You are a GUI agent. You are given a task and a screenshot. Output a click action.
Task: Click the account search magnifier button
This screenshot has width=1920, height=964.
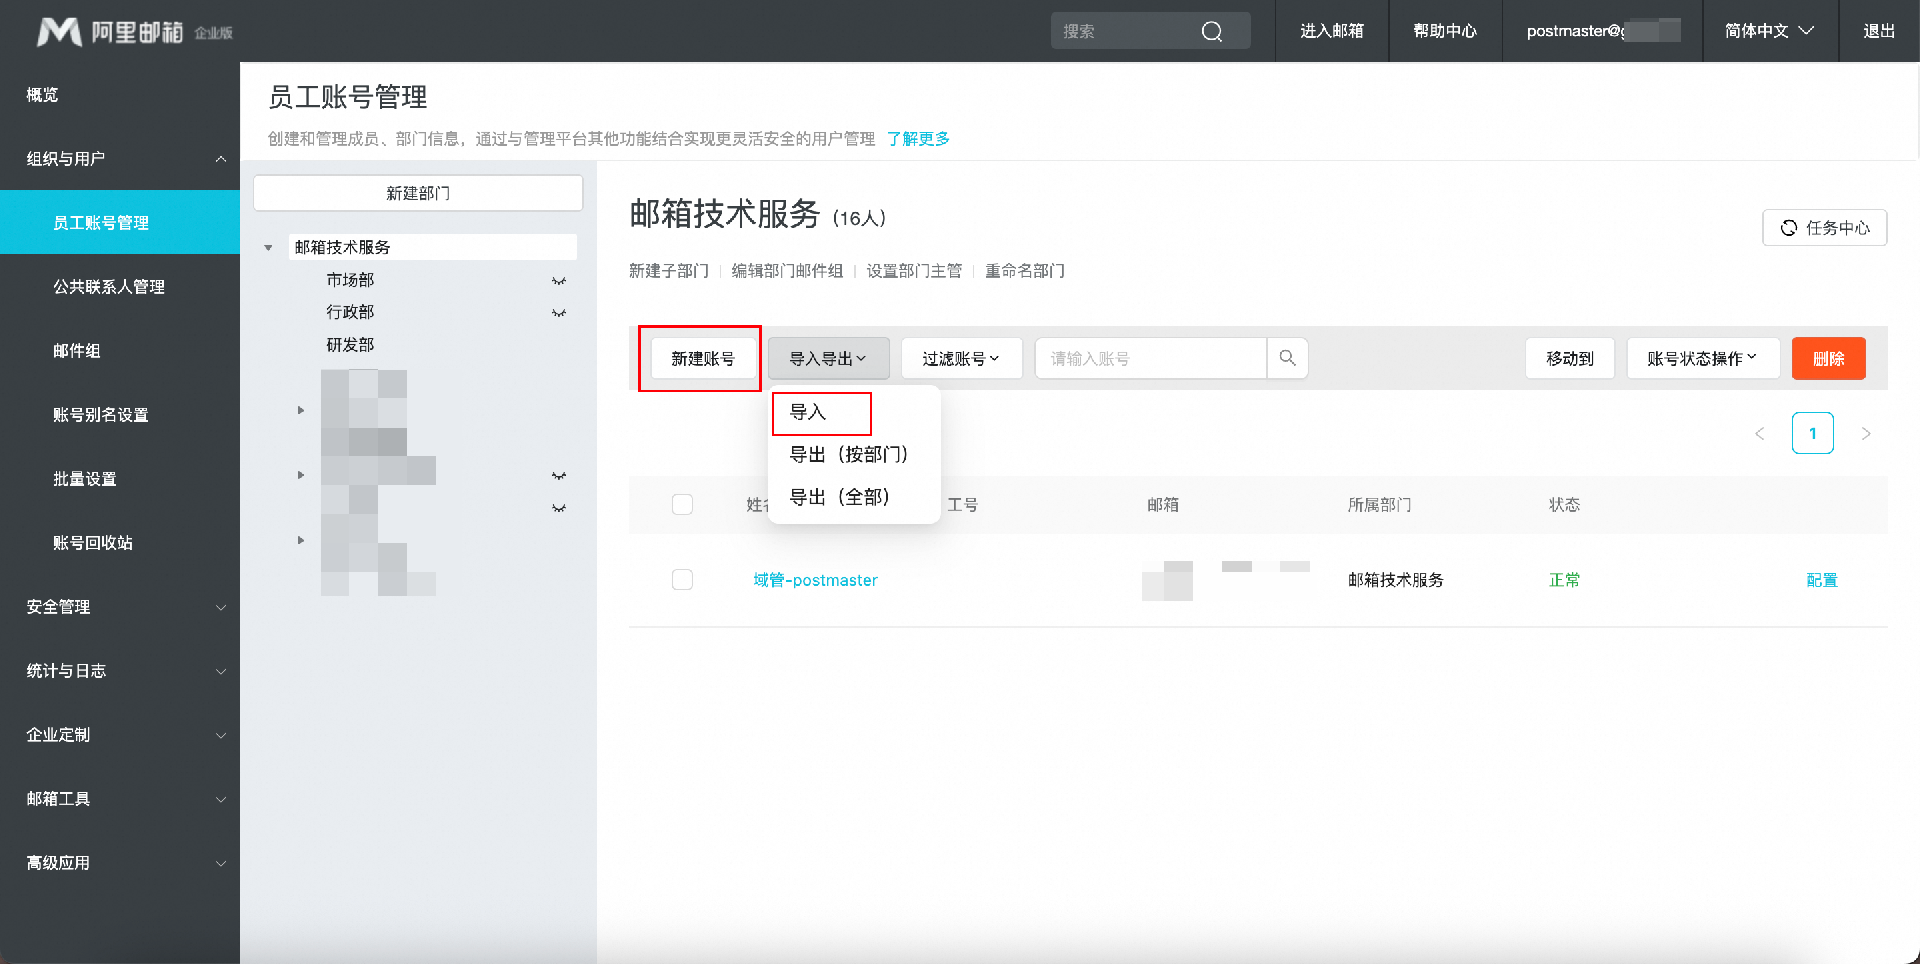point(1287,358)
